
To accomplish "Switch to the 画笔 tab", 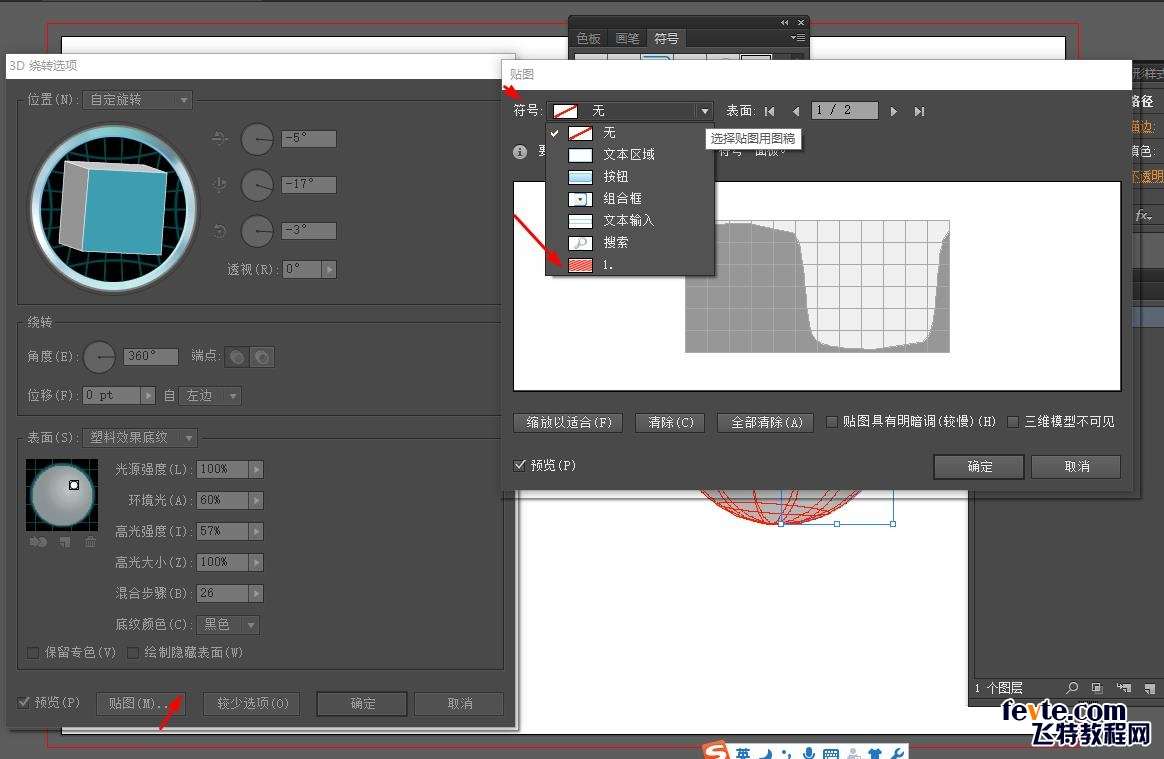I will pyautogui.click(x=627, y=38).
